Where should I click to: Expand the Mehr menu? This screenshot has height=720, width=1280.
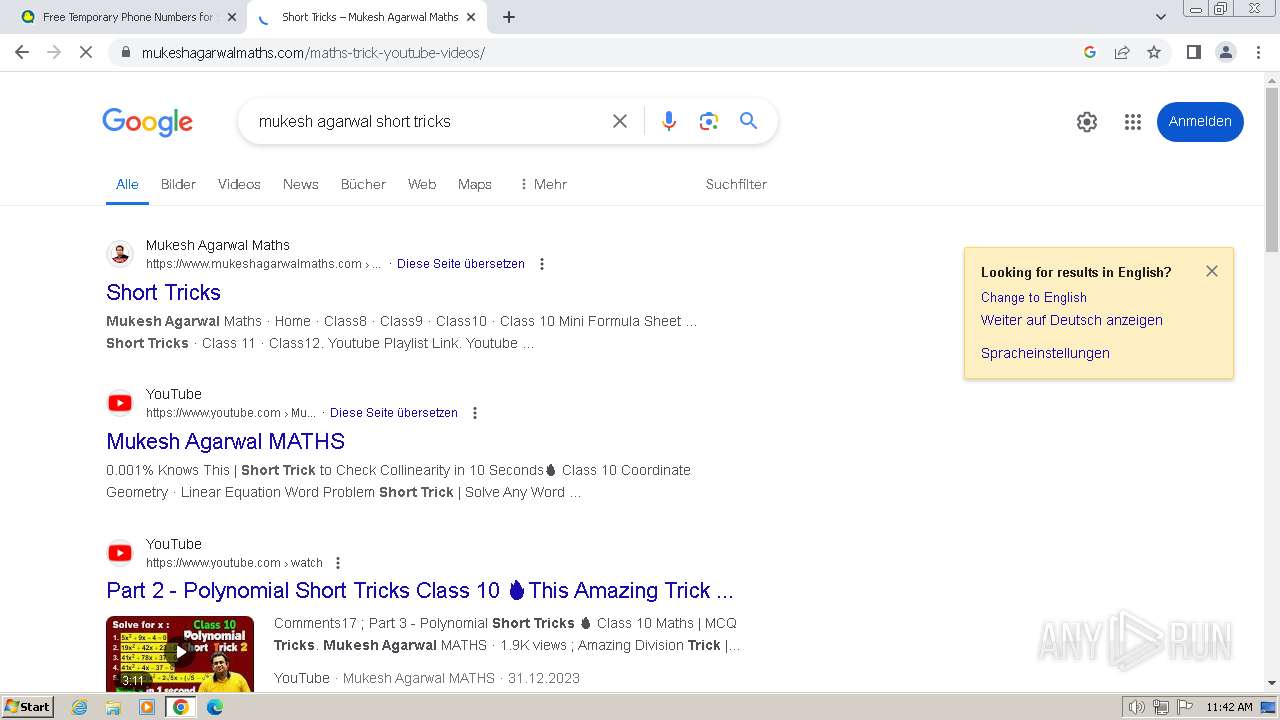[x=543, y=184]
